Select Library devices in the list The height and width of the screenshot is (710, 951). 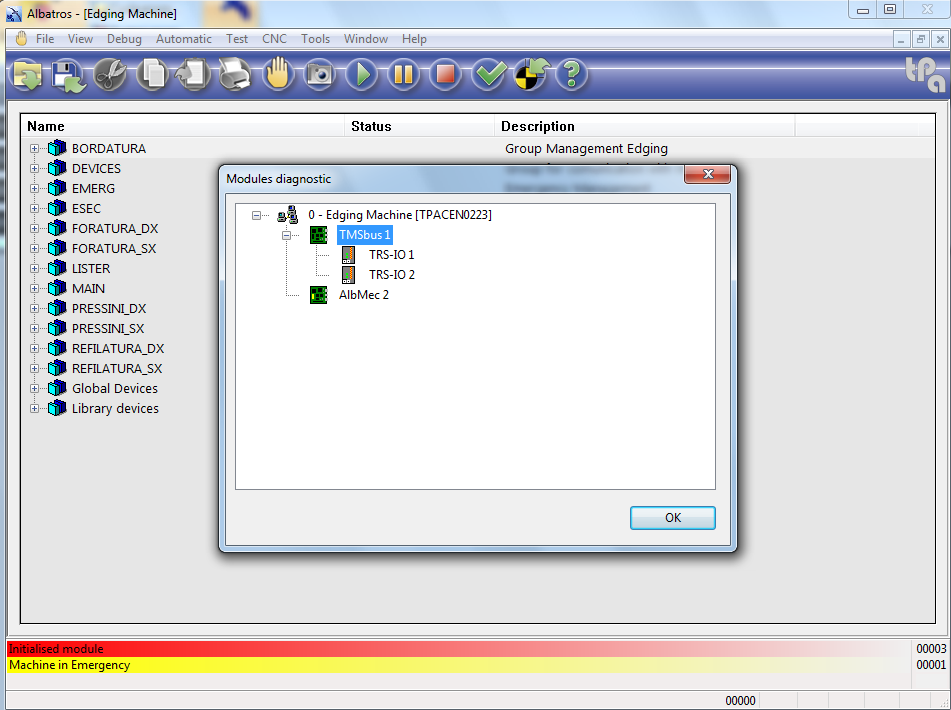pos(115,409)
